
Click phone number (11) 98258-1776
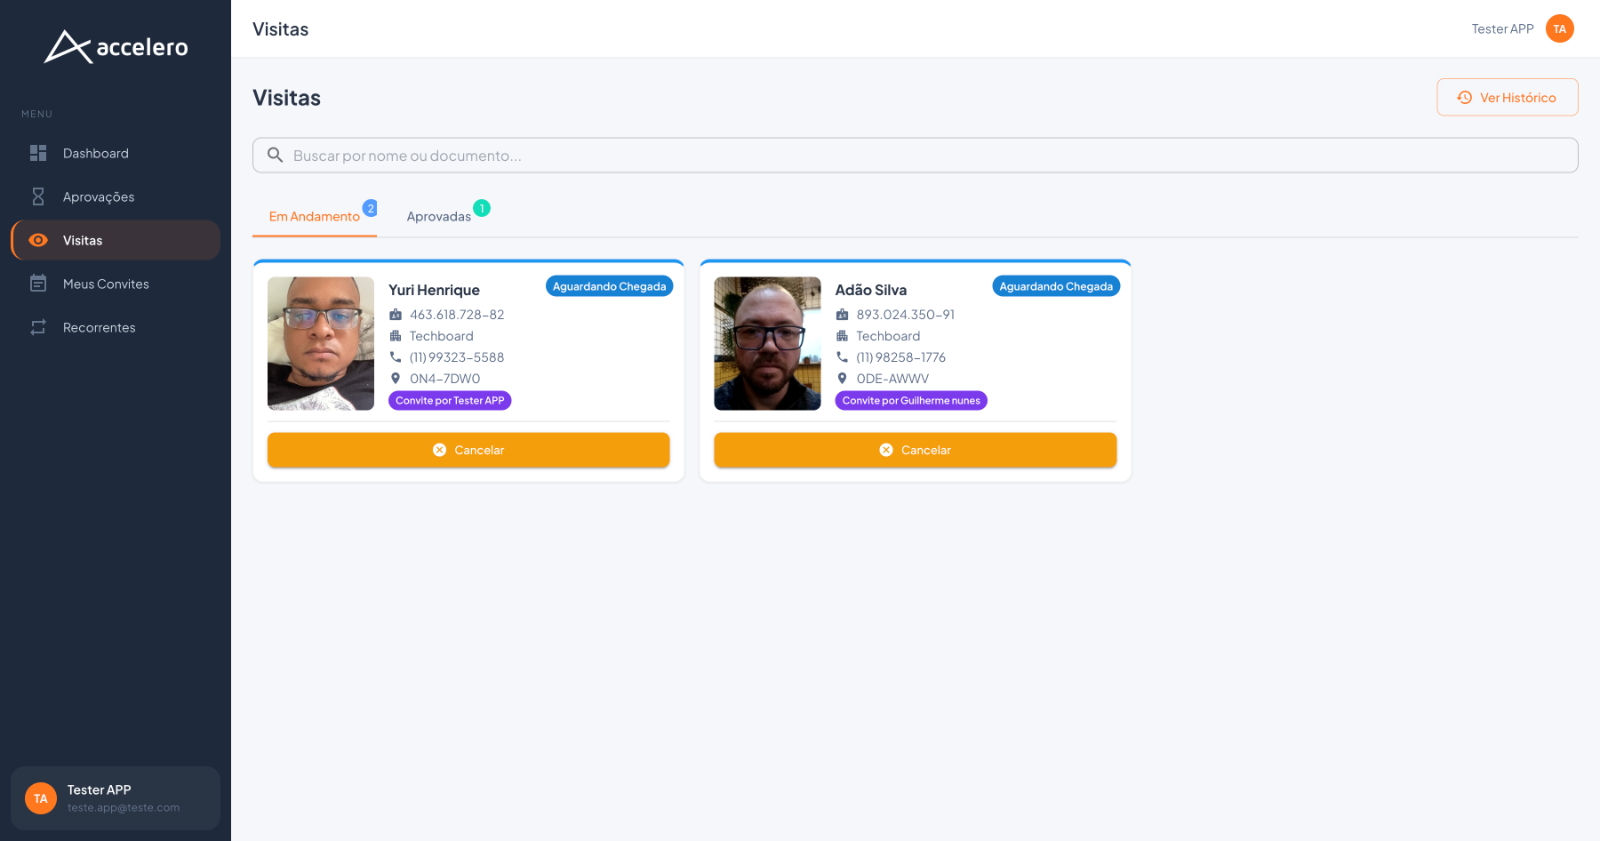point(901,357)
